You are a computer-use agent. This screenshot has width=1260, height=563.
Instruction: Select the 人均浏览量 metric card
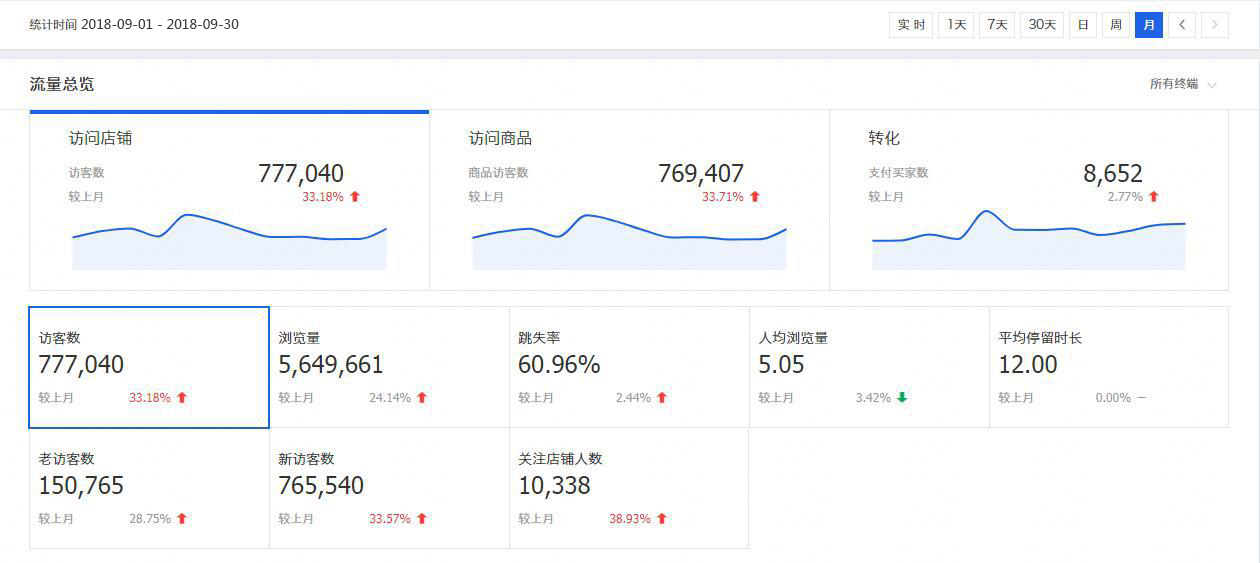coord(869,367)
